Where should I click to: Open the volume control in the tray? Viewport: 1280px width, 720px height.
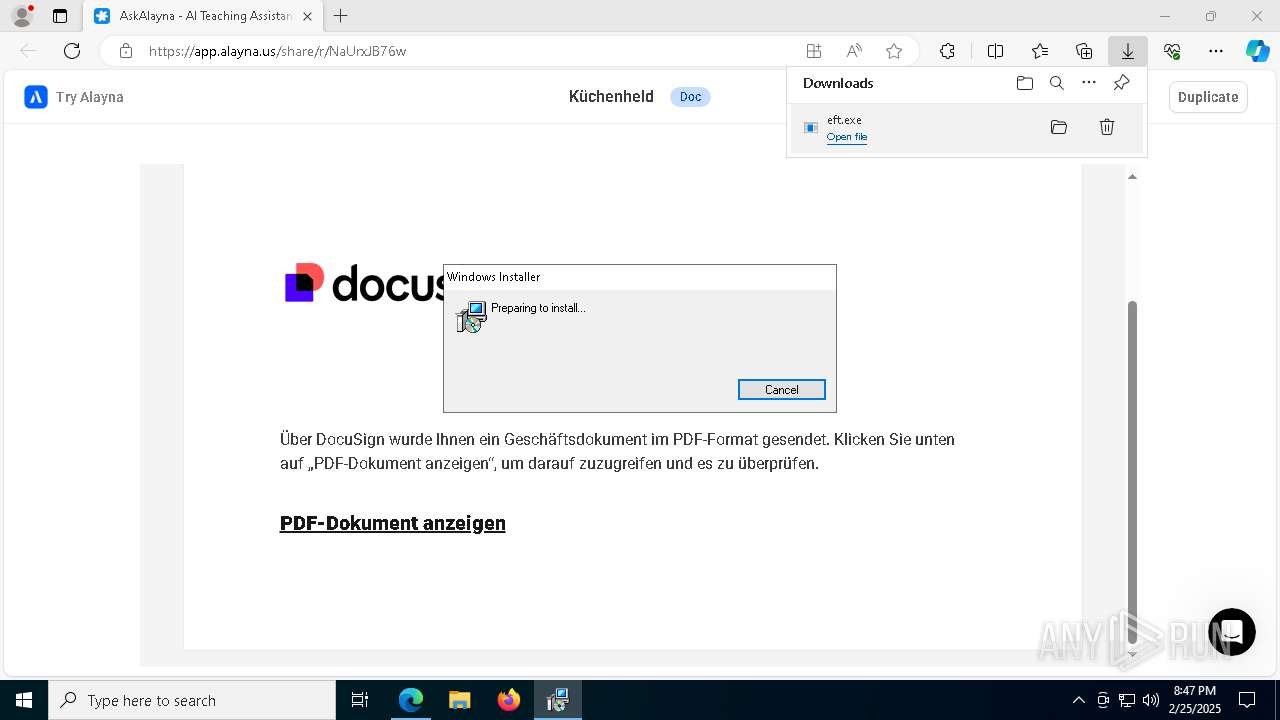(x=1150, y=700)
